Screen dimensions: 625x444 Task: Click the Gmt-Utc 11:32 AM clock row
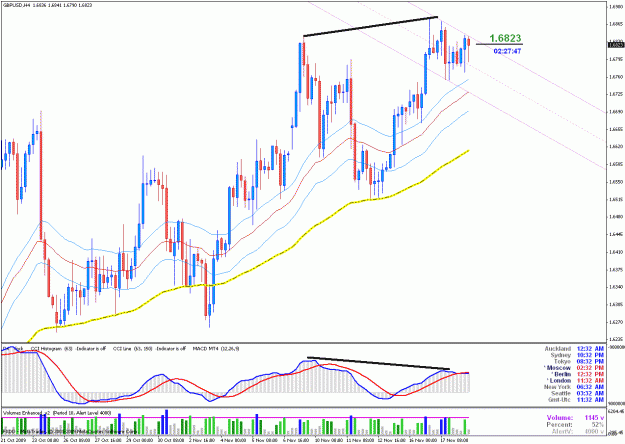576,400
